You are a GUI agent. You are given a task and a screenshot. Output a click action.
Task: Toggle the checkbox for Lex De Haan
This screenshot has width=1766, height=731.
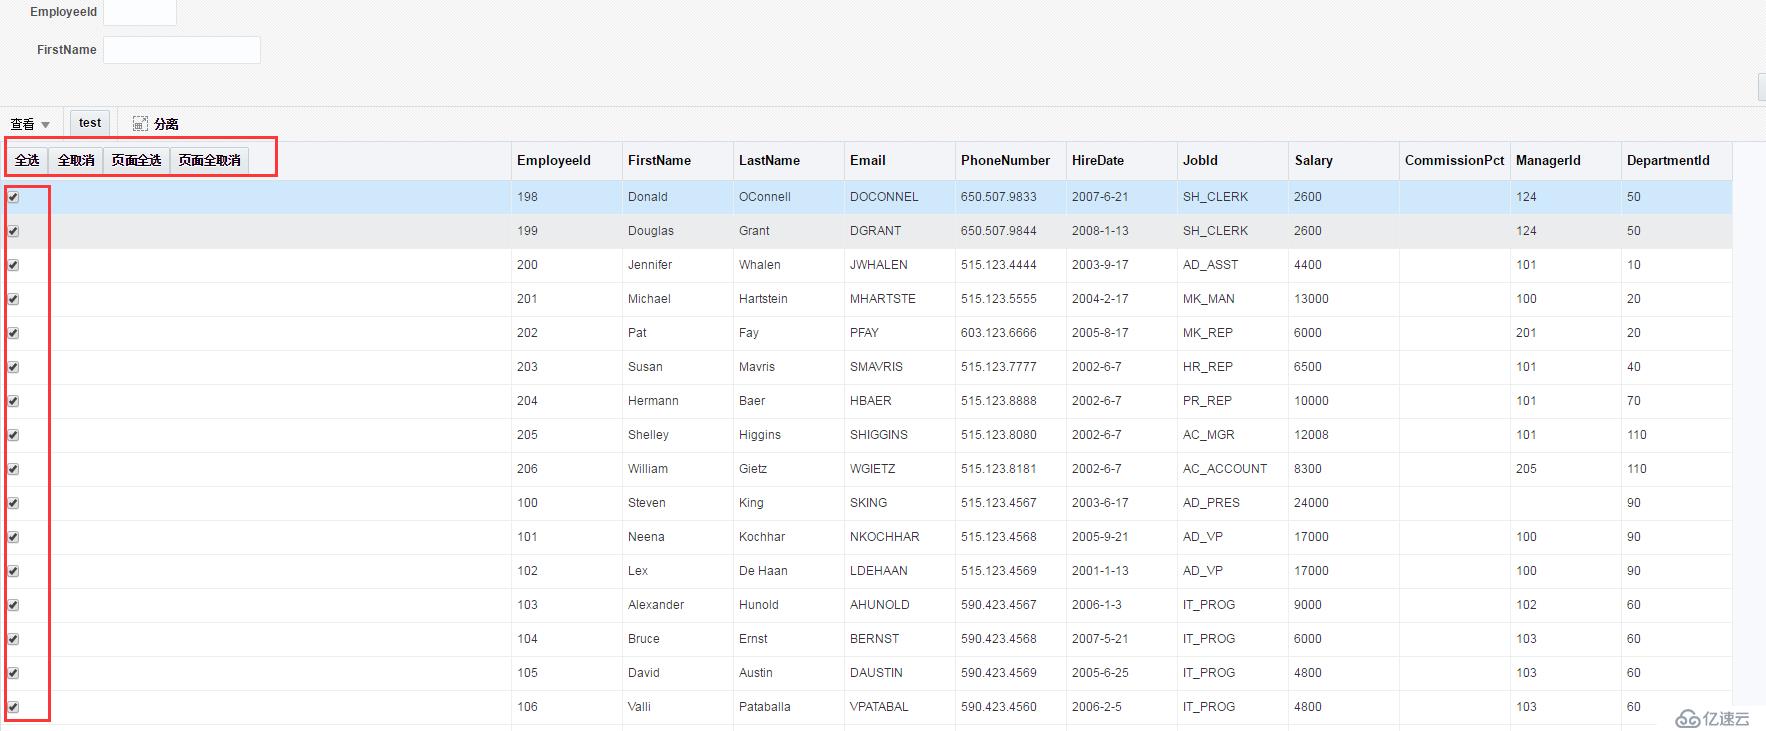coord(13,571)
